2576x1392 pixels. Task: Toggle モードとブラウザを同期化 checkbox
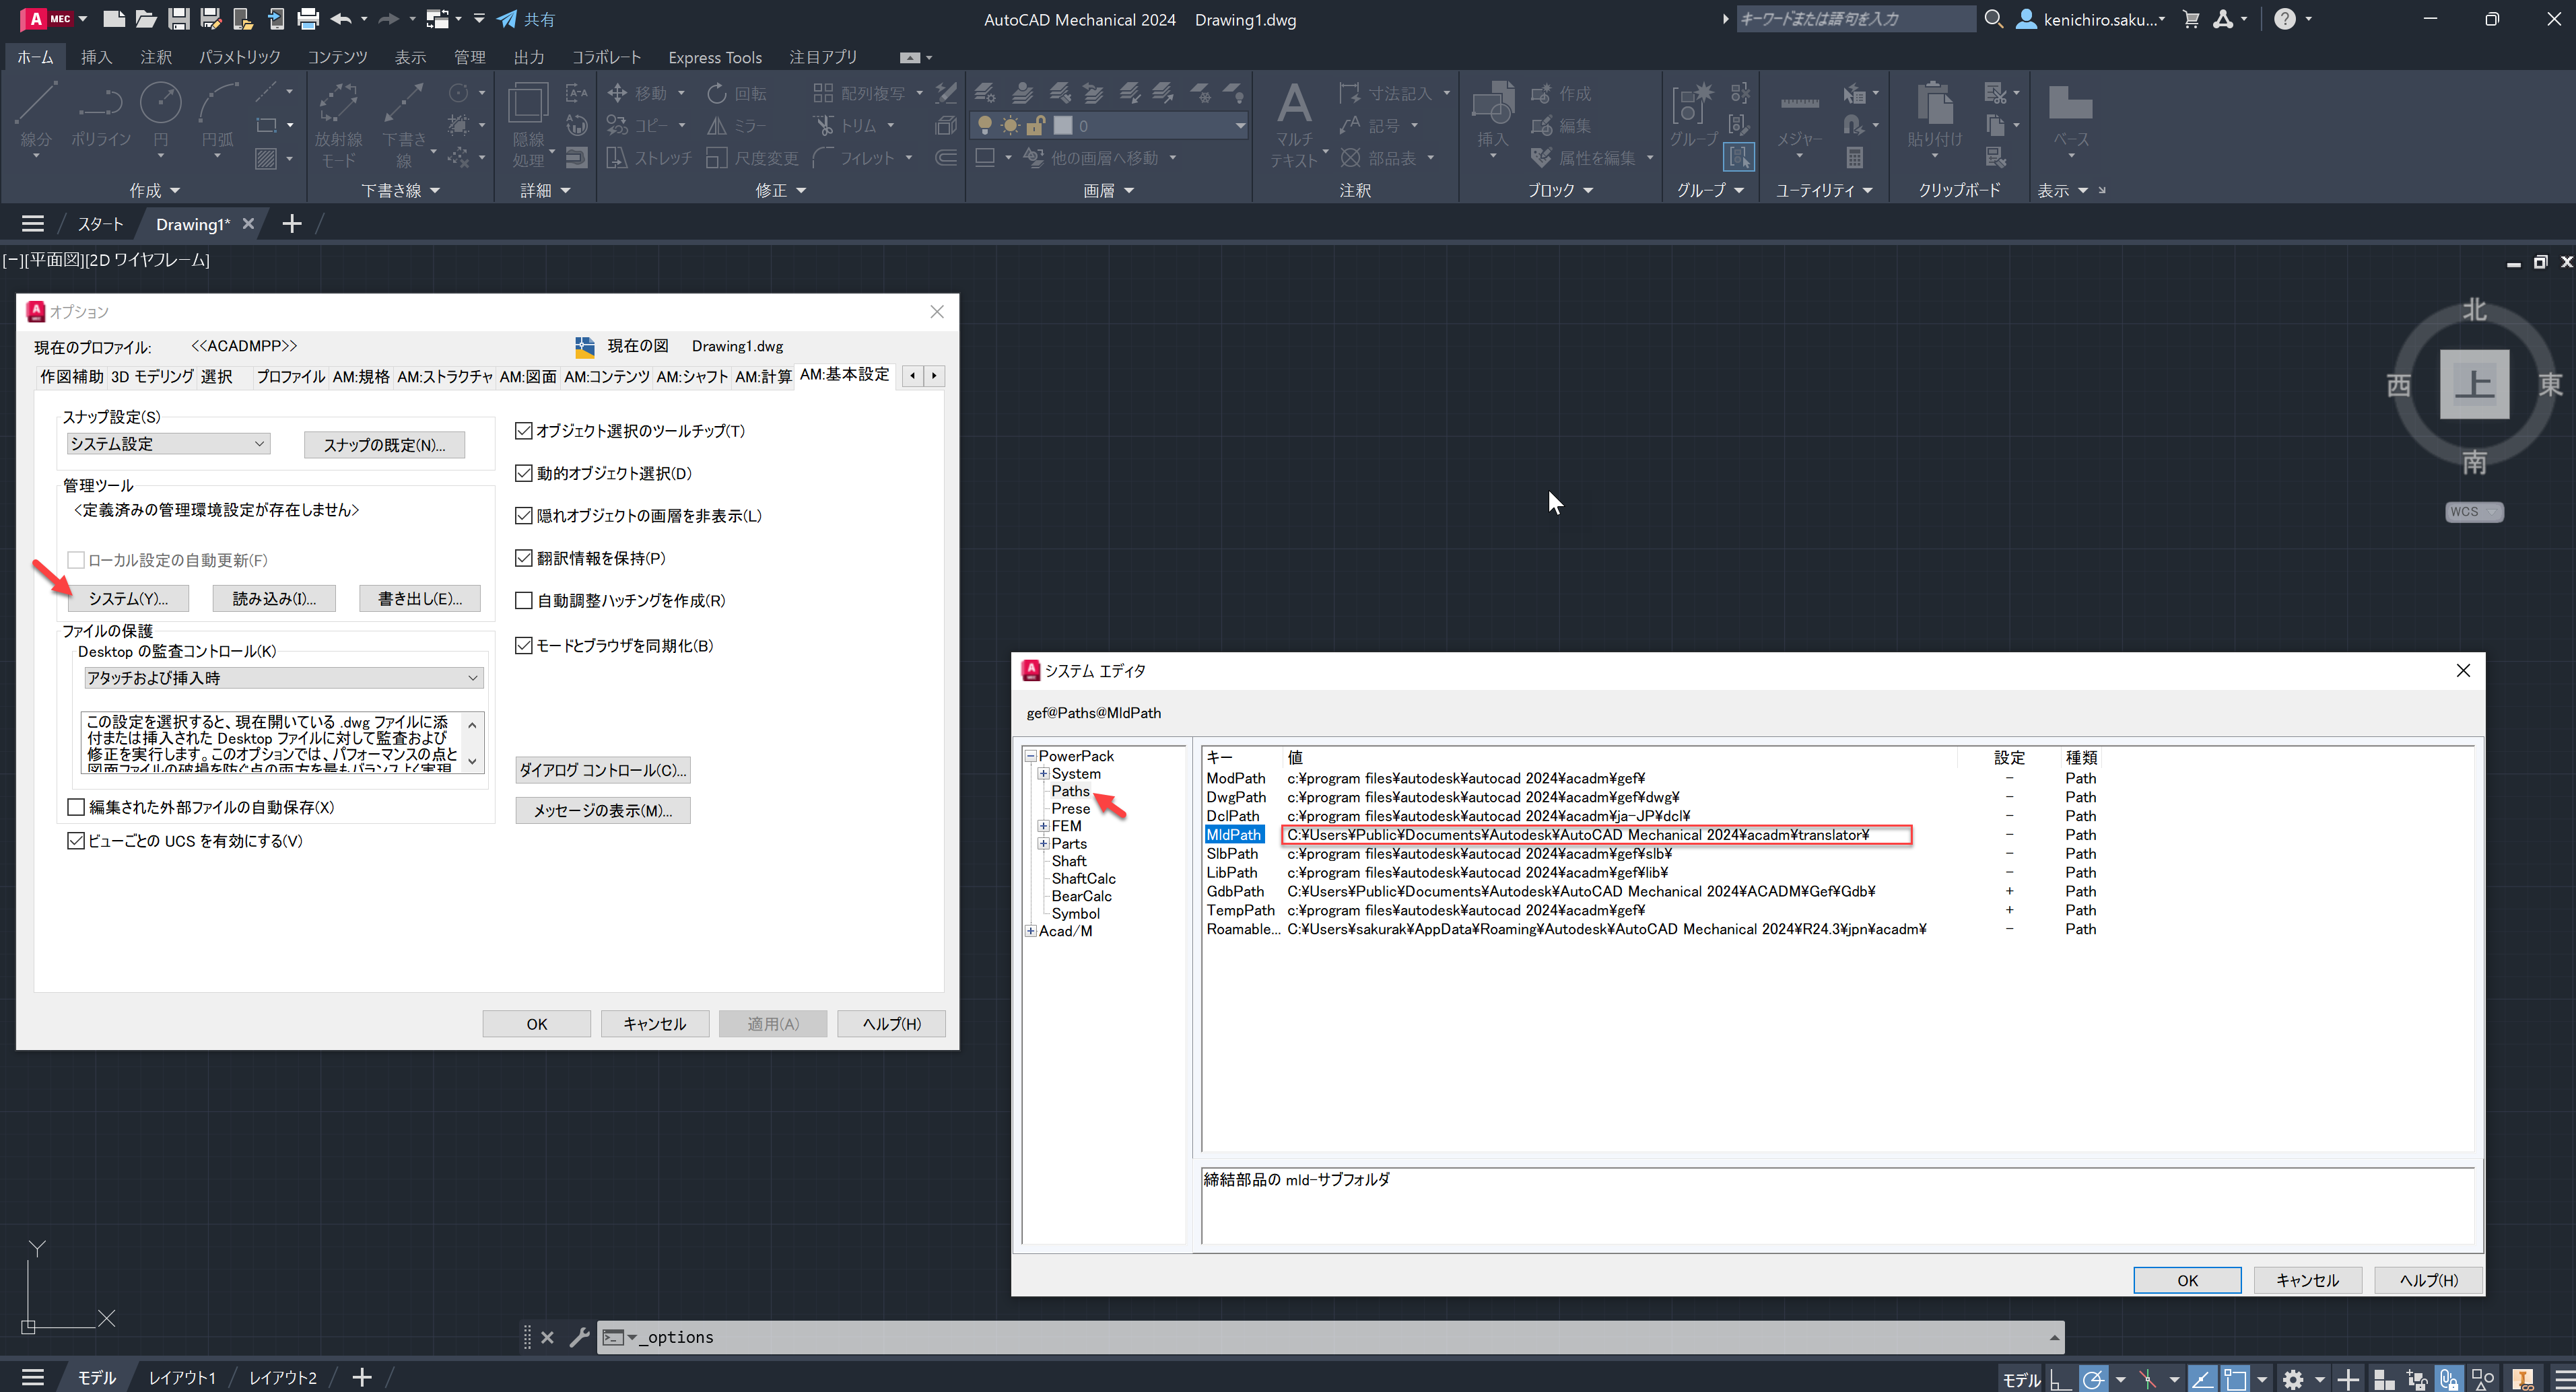pyautogui.click(x=524, y=646)
